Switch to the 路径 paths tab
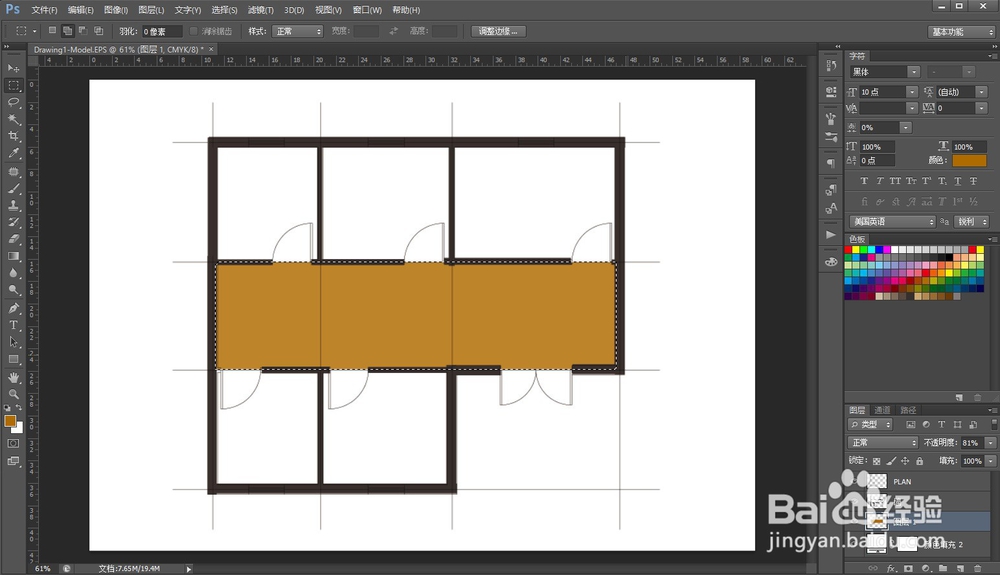Screen dimensions: 1000x575 click(x=908, y=410)
